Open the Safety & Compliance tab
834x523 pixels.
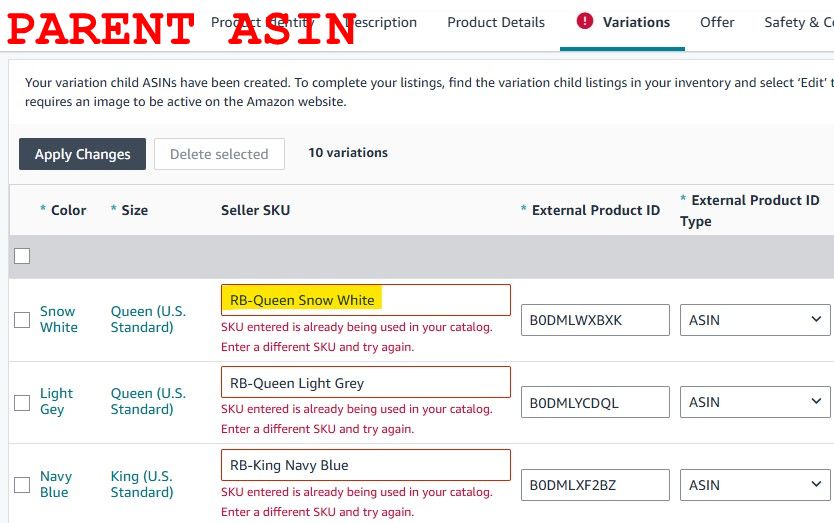pyautogui.click(x=799, y=22)
